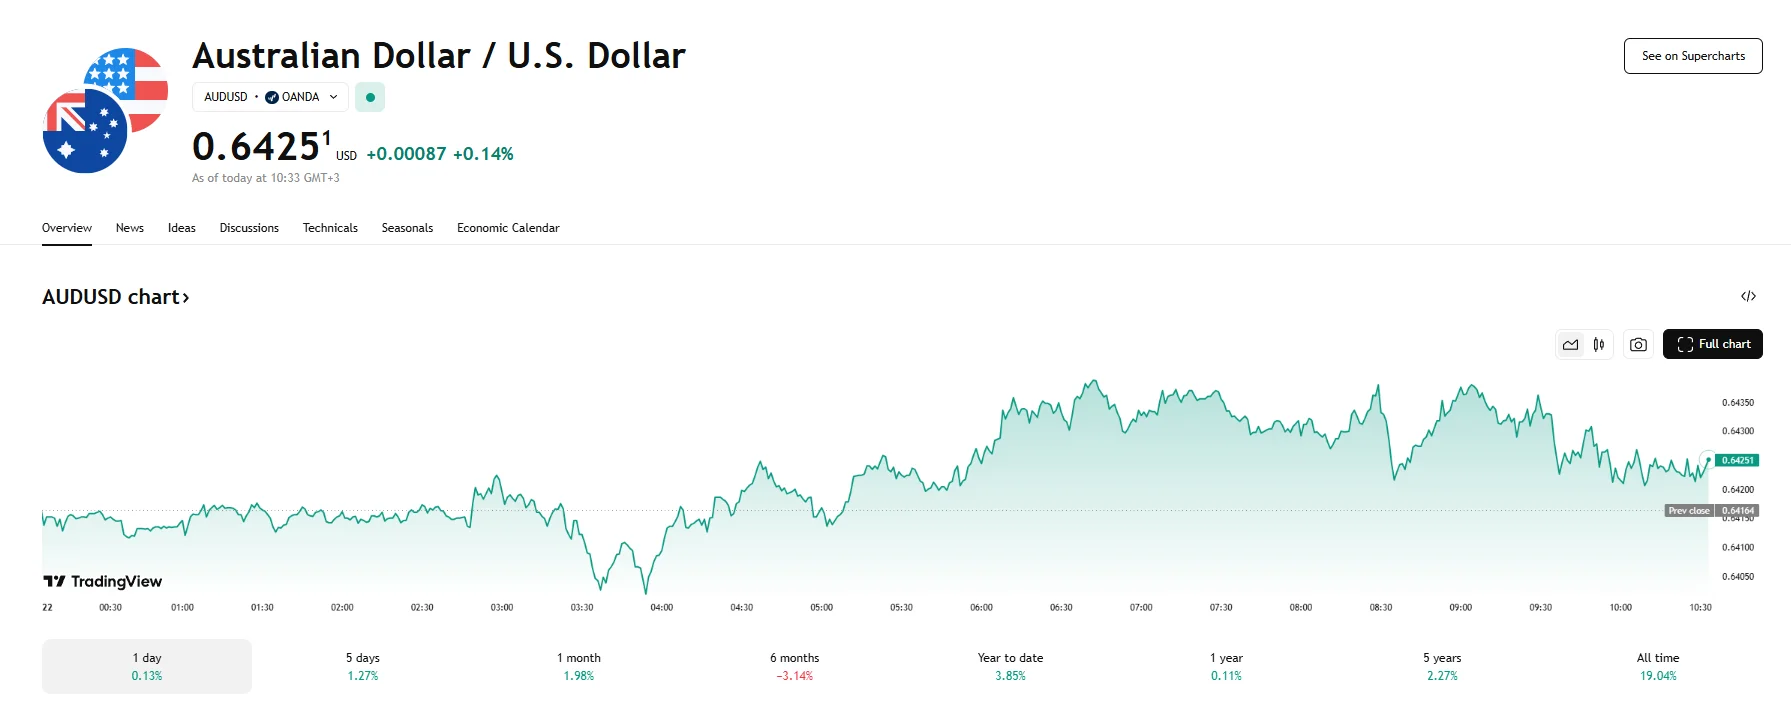Click the Prev close price marker

pyautogui.click(x=1689, y=510)
